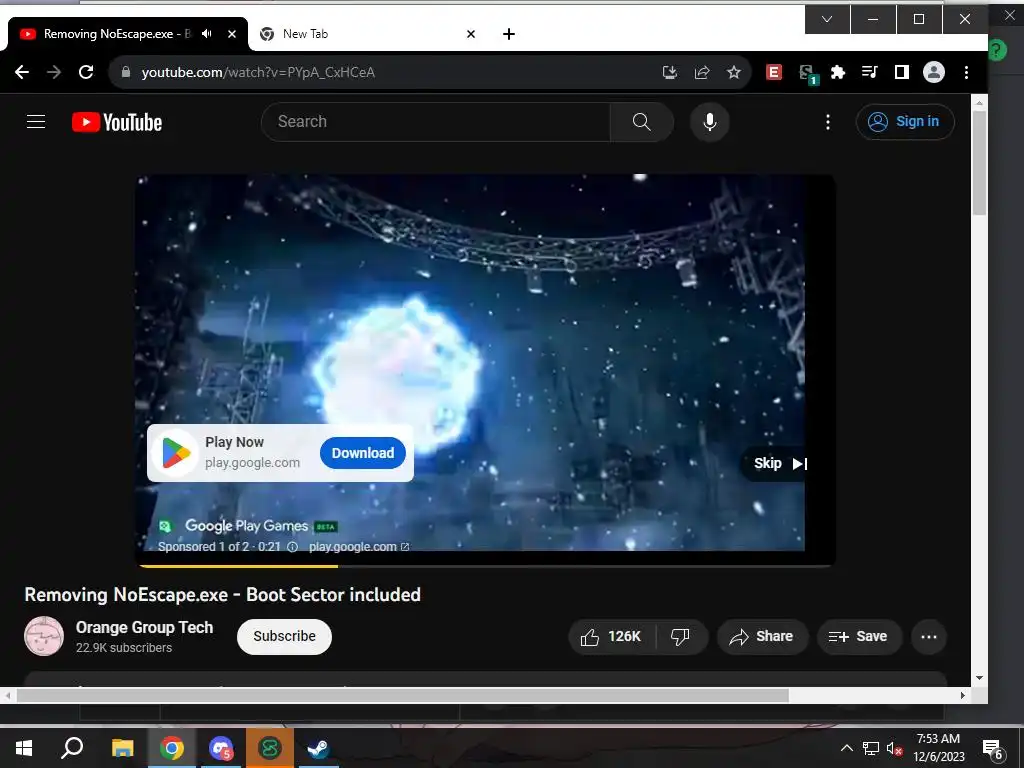Search with your voice microphone button
1024x768 pixels.
[x=710, y=121]
